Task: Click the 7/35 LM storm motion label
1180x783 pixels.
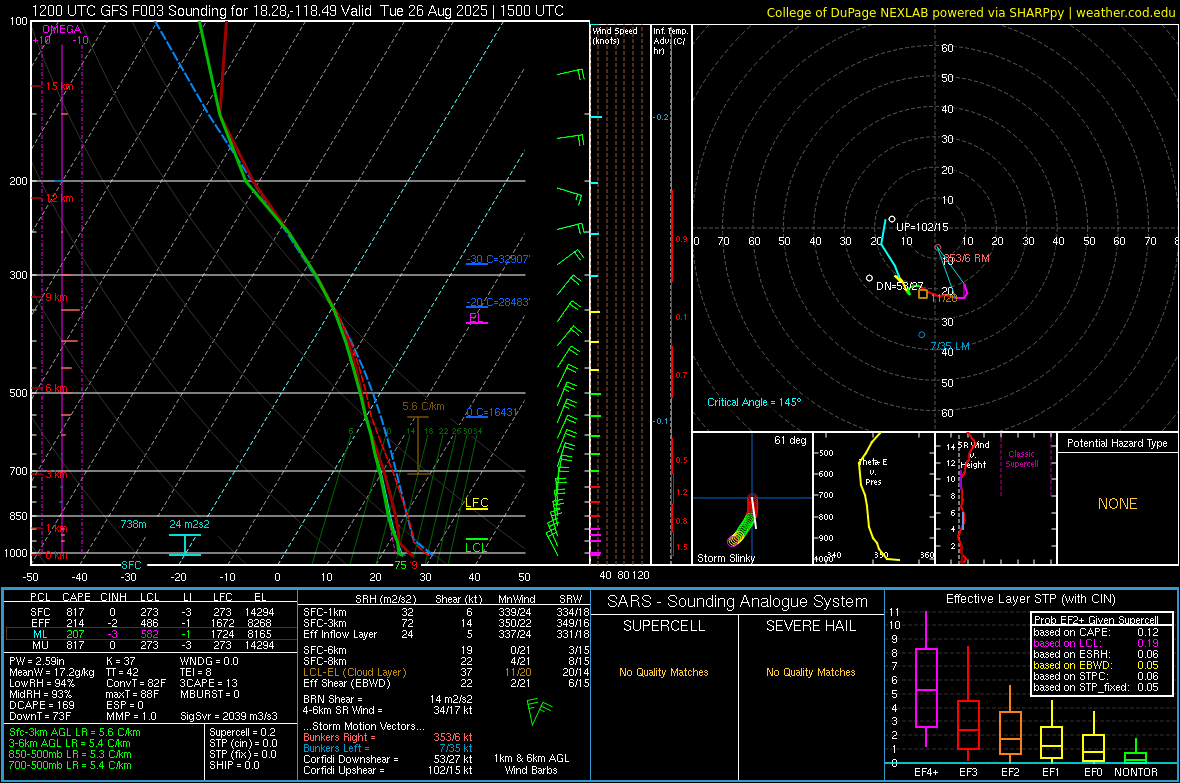Action: tap(950, 346)
